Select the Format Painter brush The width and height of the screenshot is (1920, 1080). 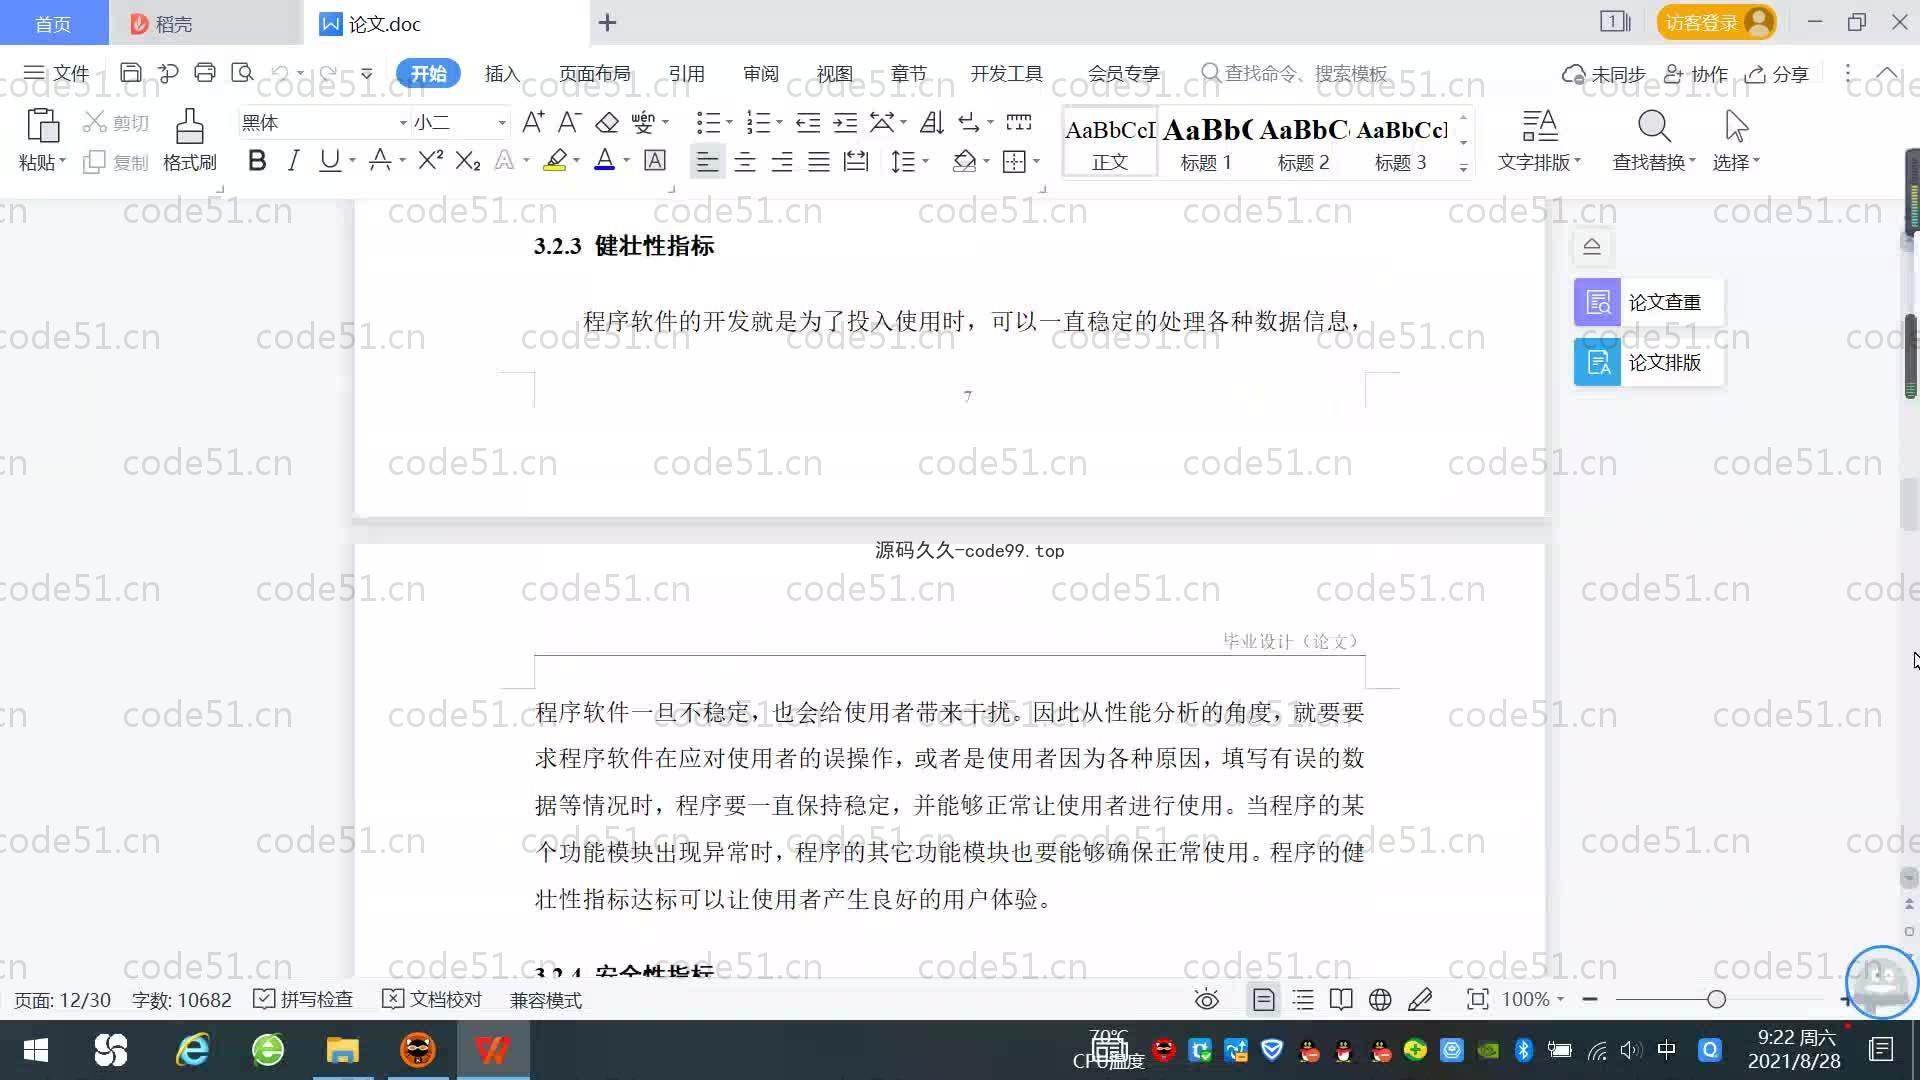pos(189,127)
